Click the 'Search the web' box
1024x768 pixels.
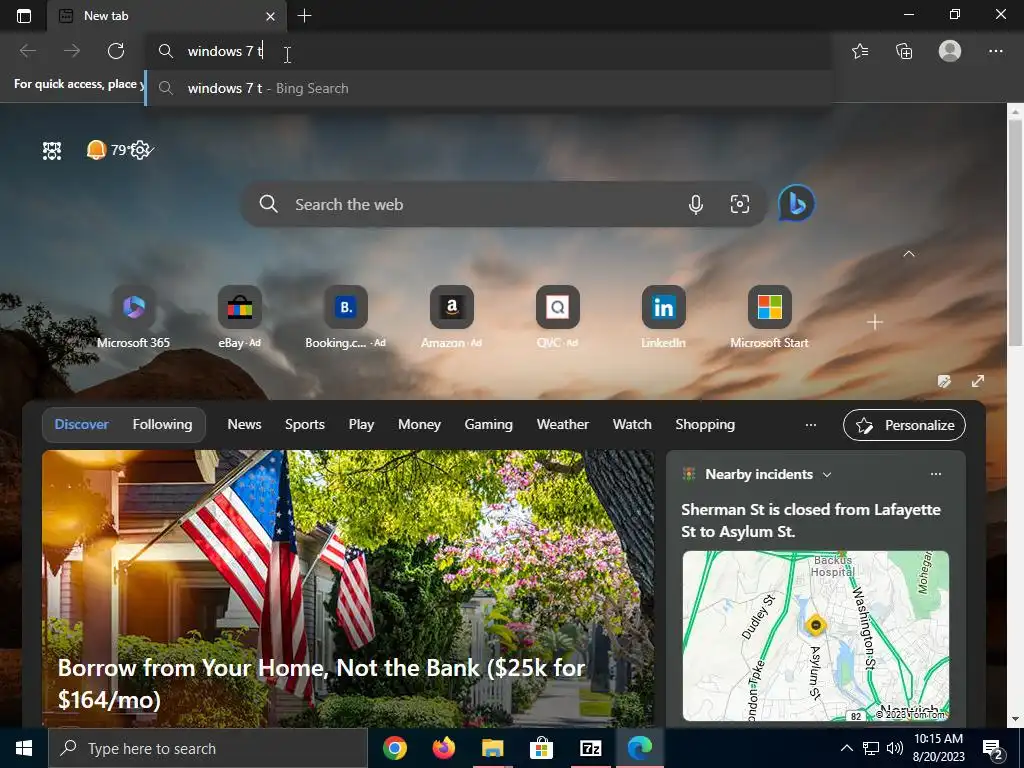(504, 204)
